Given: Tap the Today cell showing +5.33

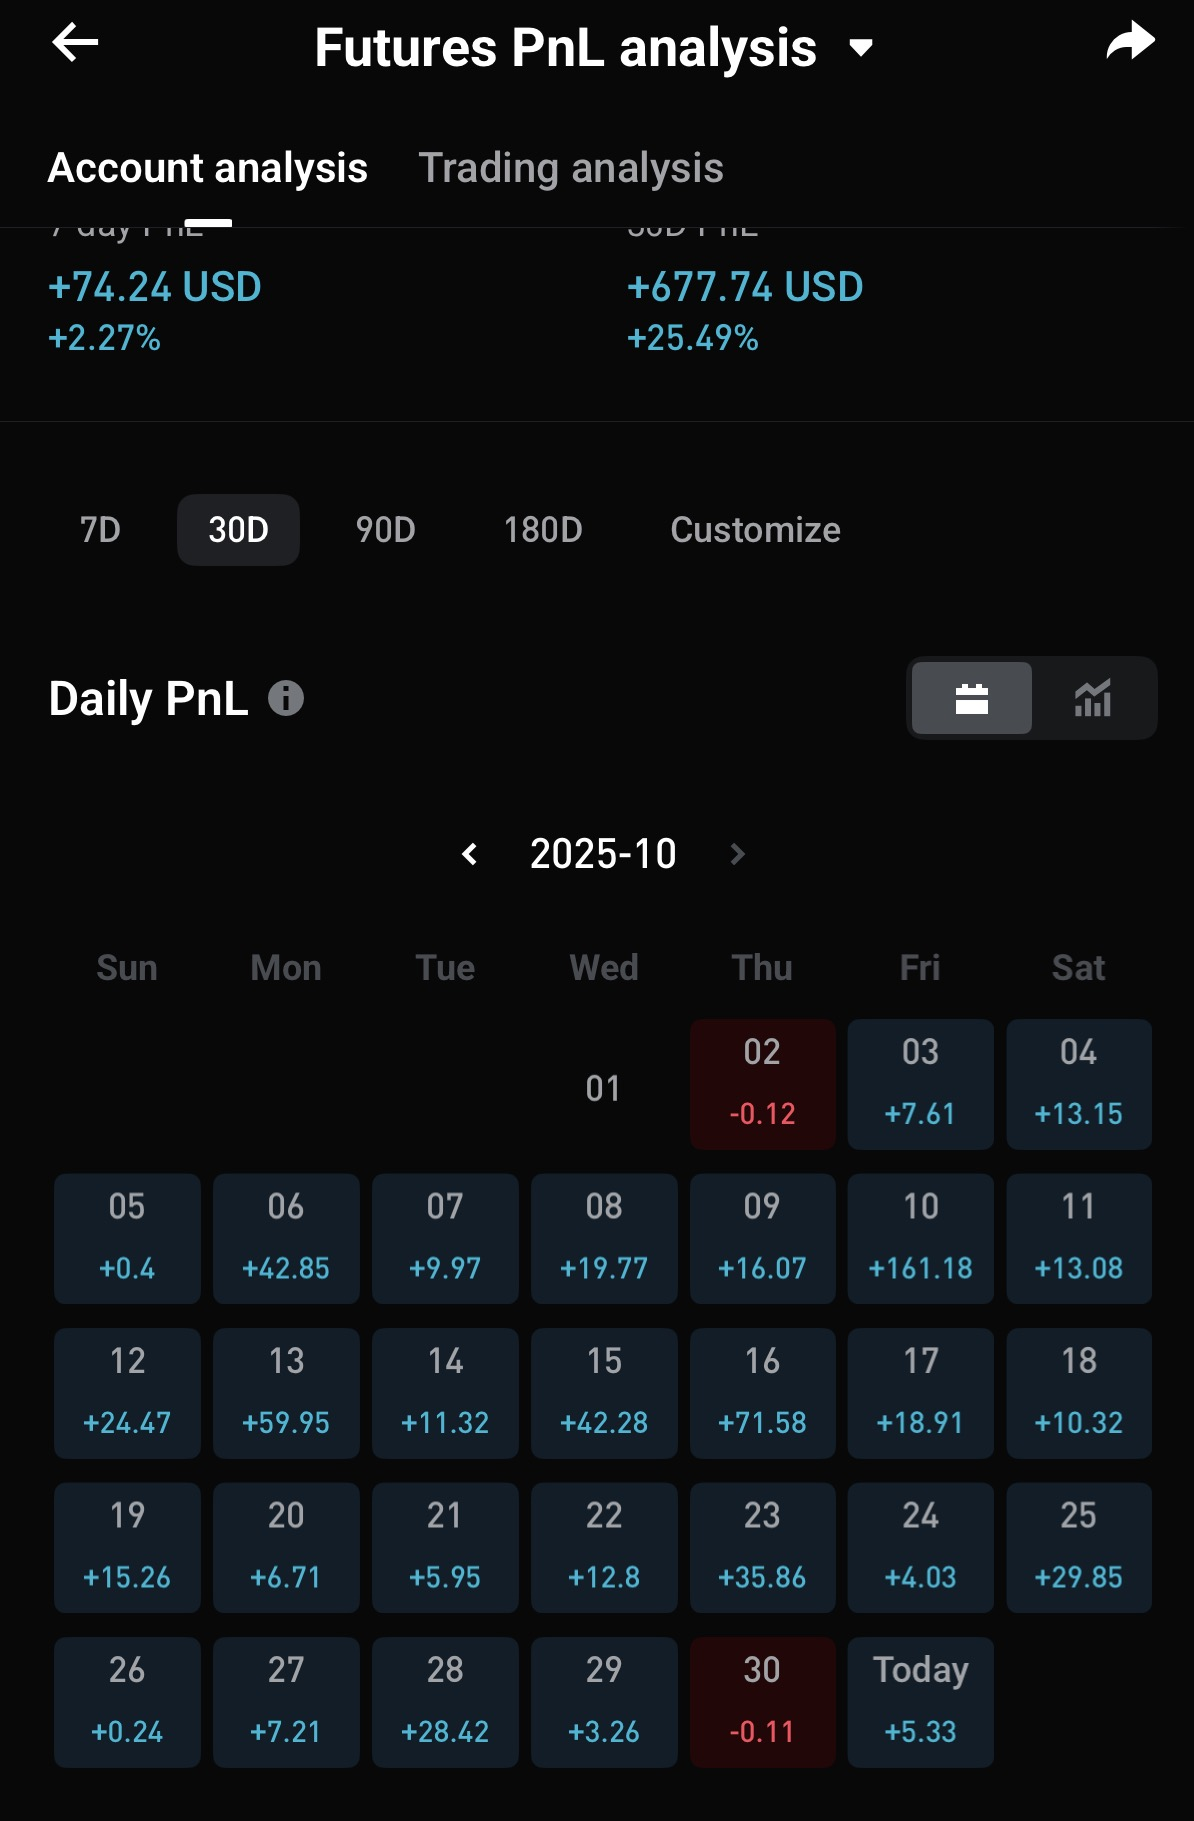Looking at the screenshot, I should 920,1701.
